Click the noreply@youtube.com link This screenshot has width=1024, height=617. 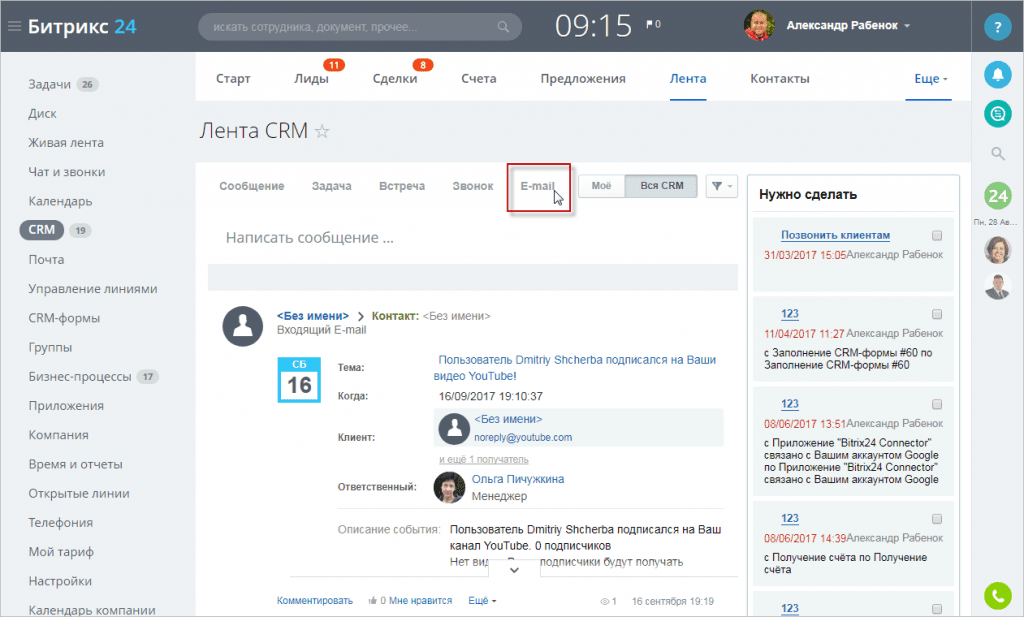pos(523,437)
